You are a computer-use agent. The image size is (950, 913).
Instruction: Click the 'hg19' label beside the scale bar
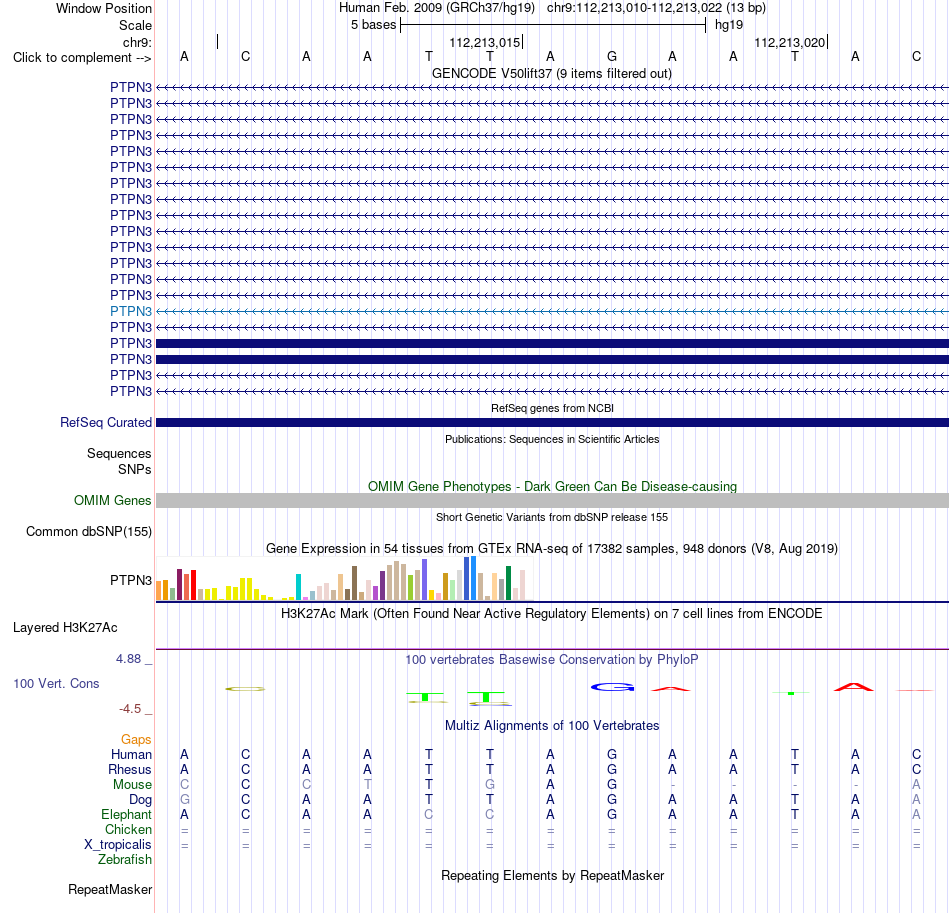pyautogui.click(x=729, y=25)
